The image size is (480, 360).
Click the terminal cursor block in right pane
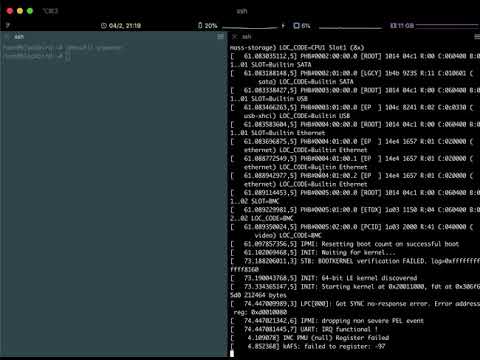pyautogui.click(x=232, y=354)
